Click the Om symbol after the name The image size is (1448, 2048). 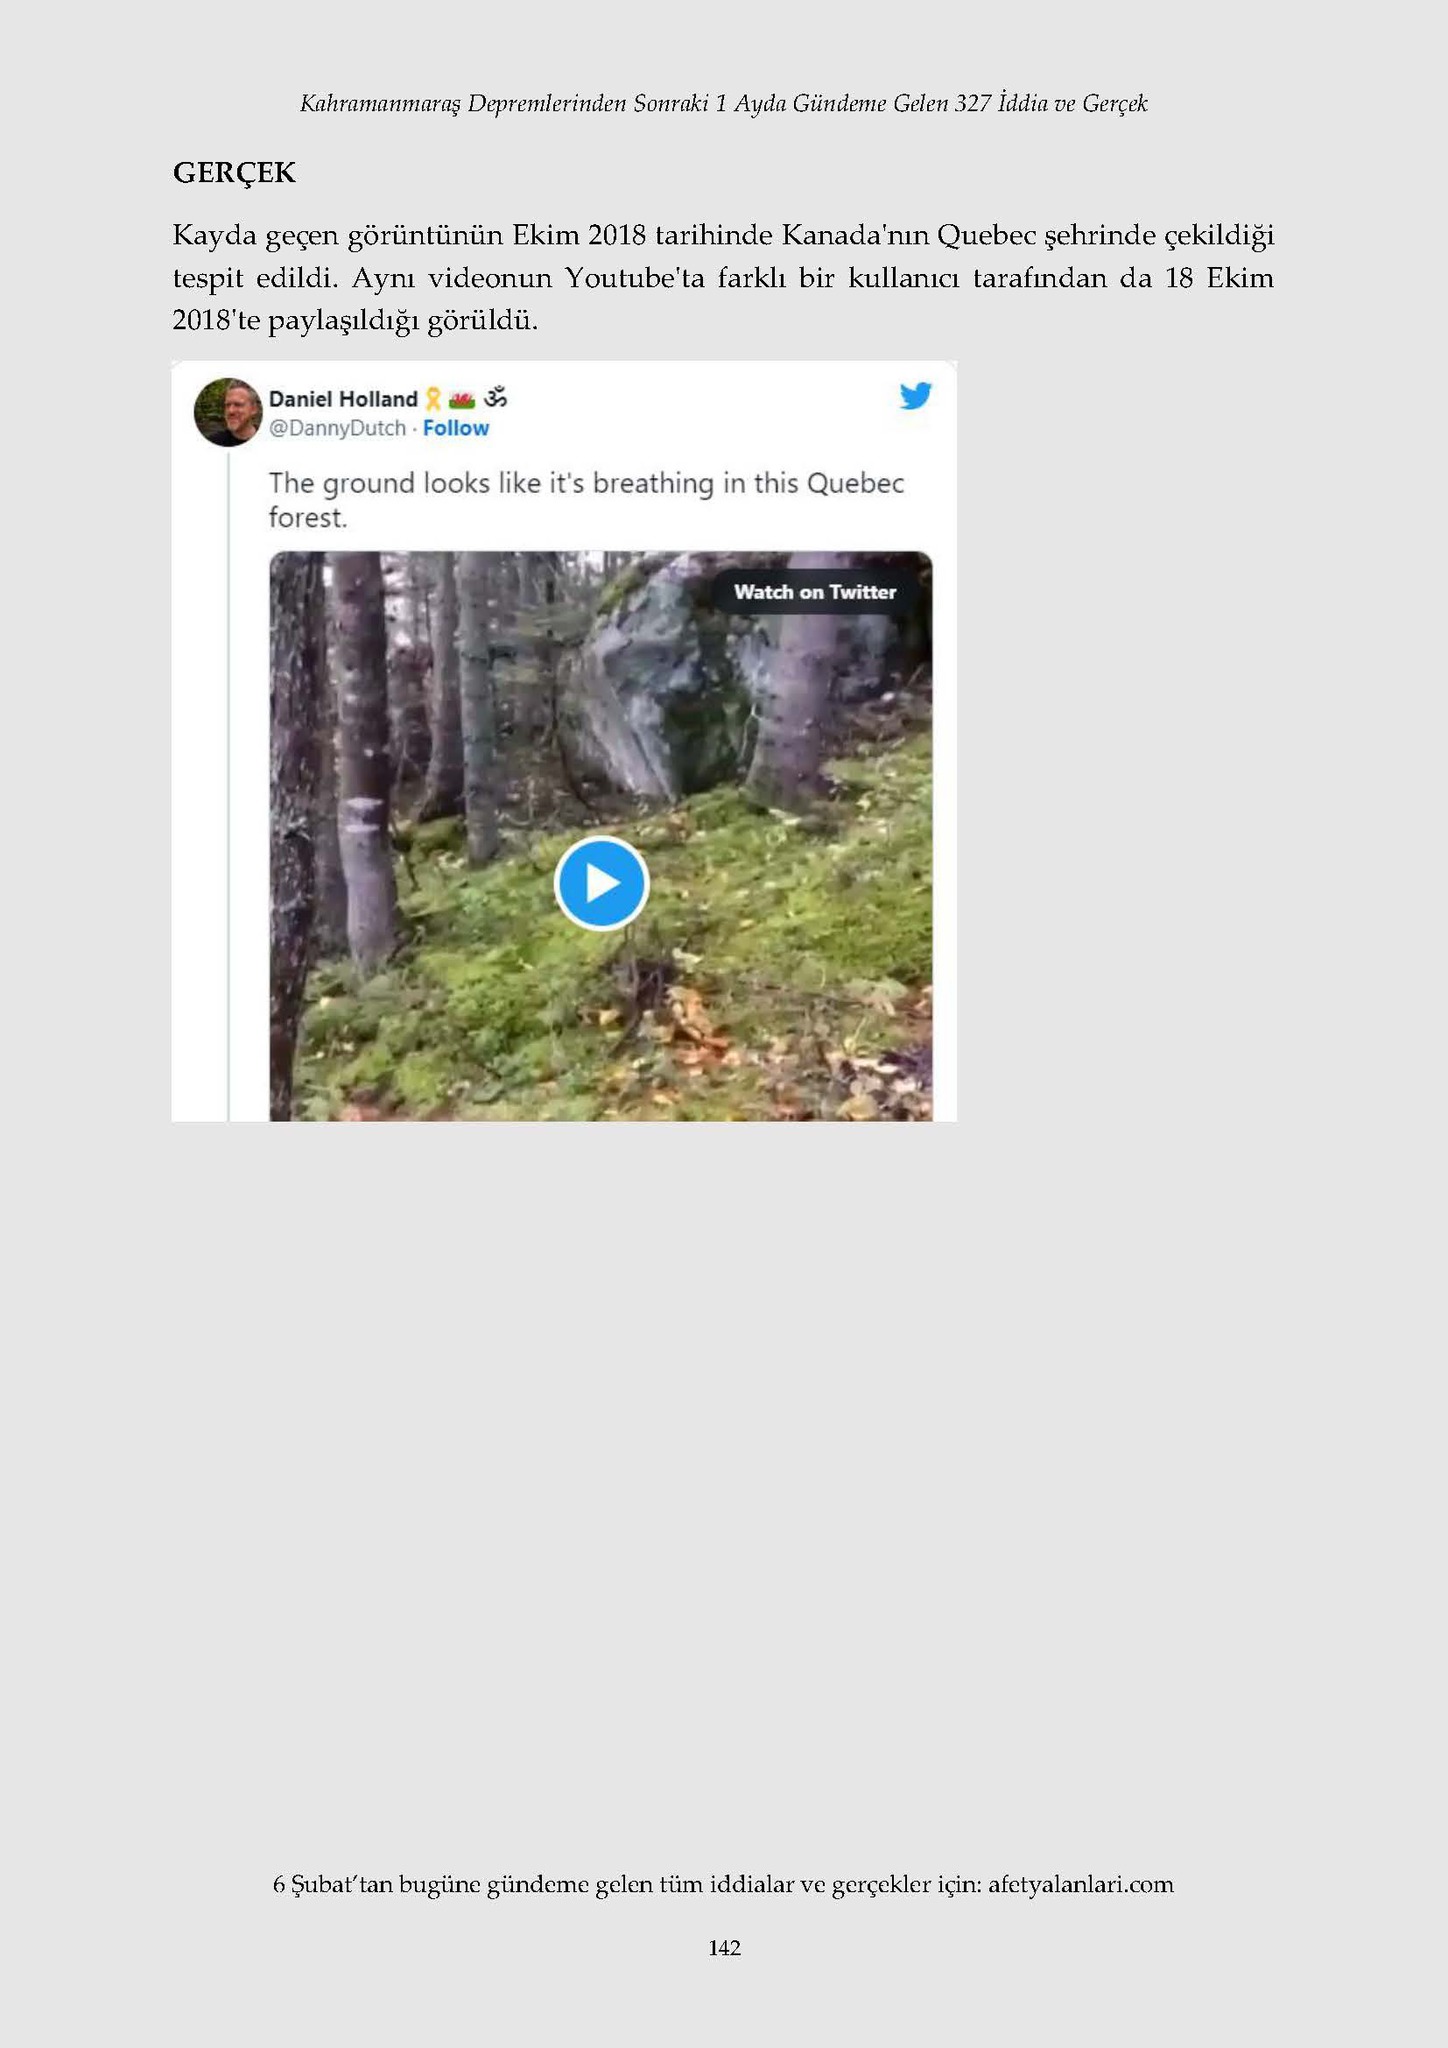[495, 398]
